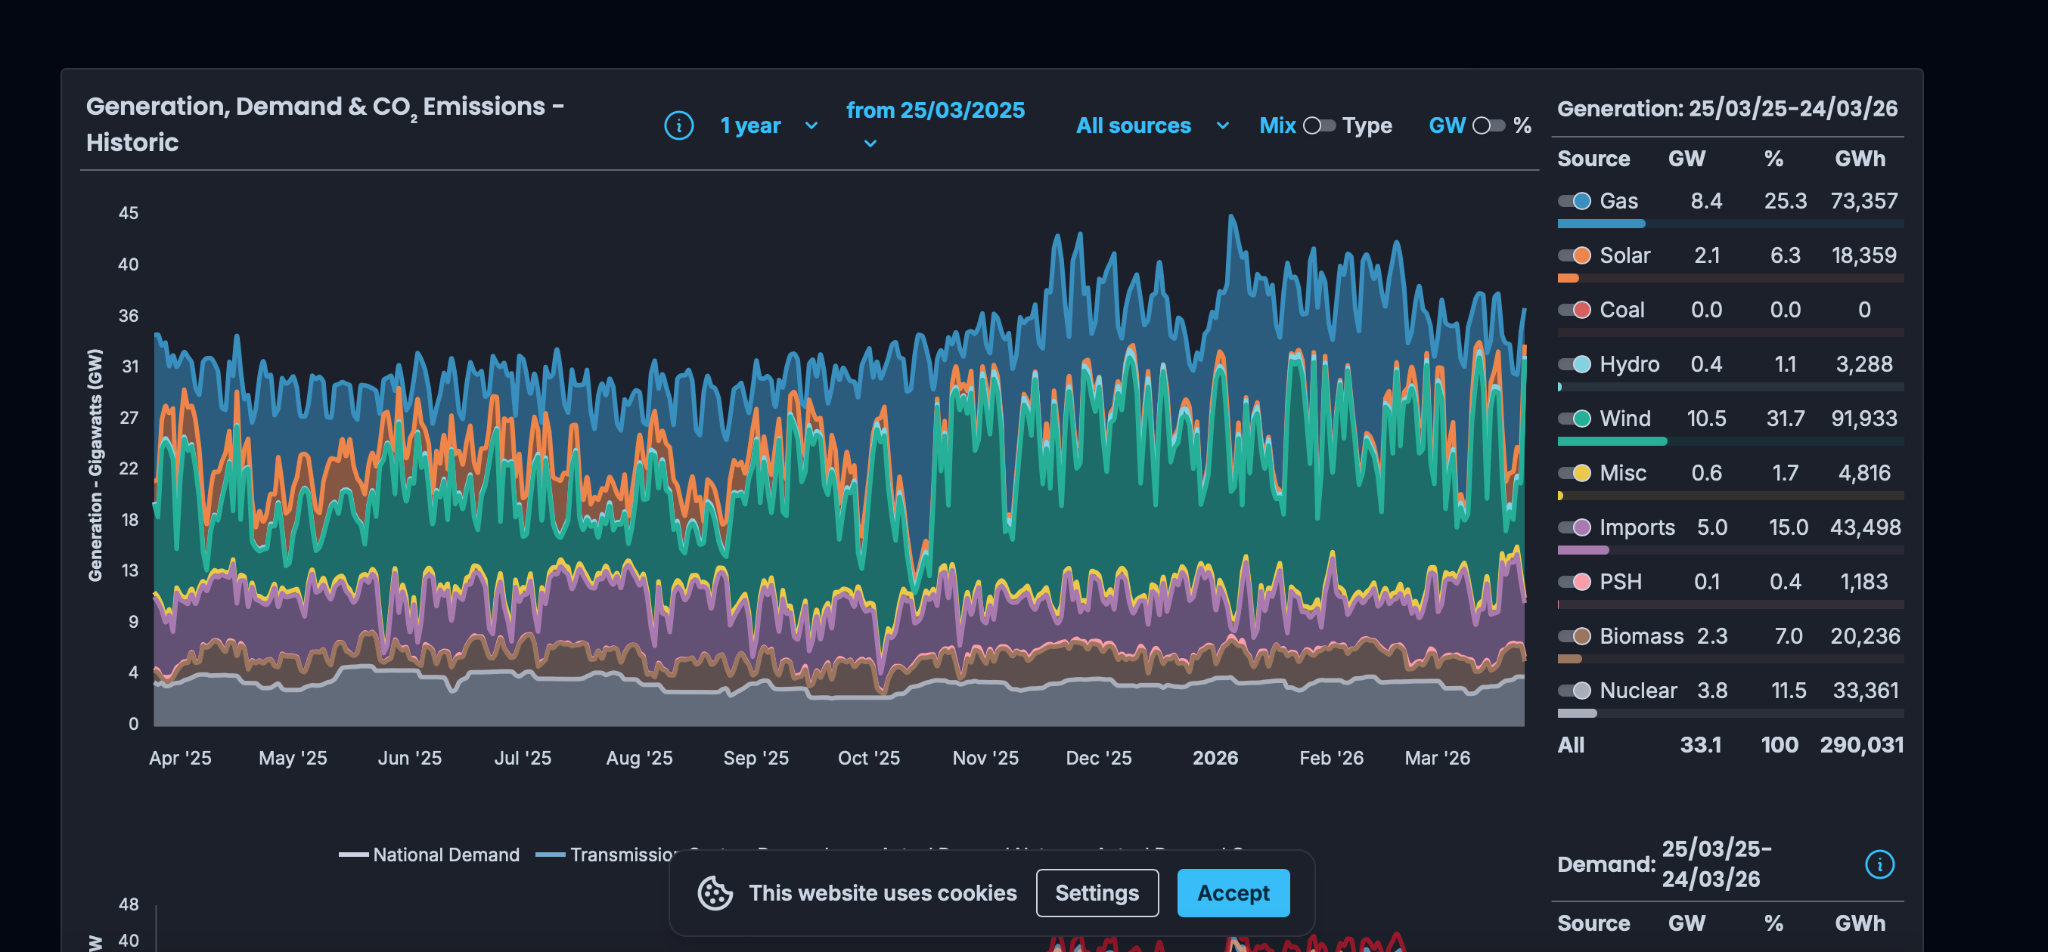Hide the Wind source from the chart
Viewport: 2048px width, 952px height.
(1574, 419)
